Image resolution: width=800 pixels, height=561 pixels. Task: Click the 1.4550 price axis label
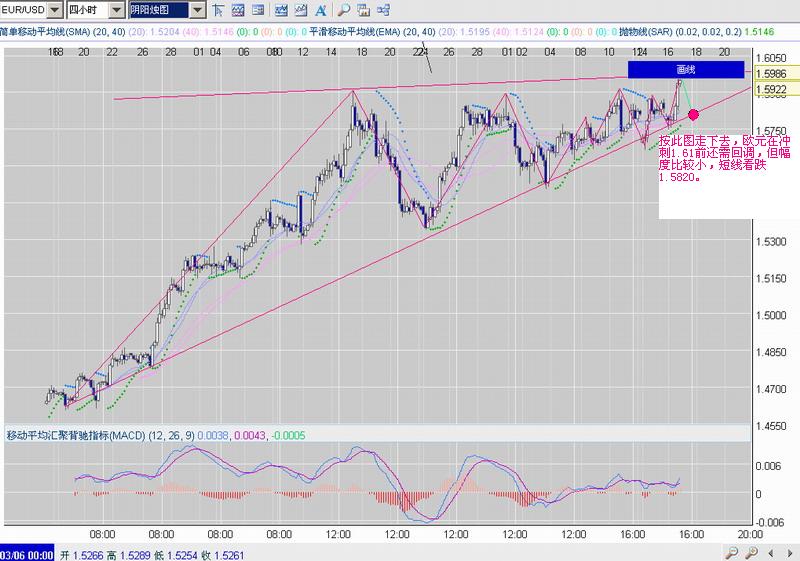pyautogui.click(x=771, y=426)
